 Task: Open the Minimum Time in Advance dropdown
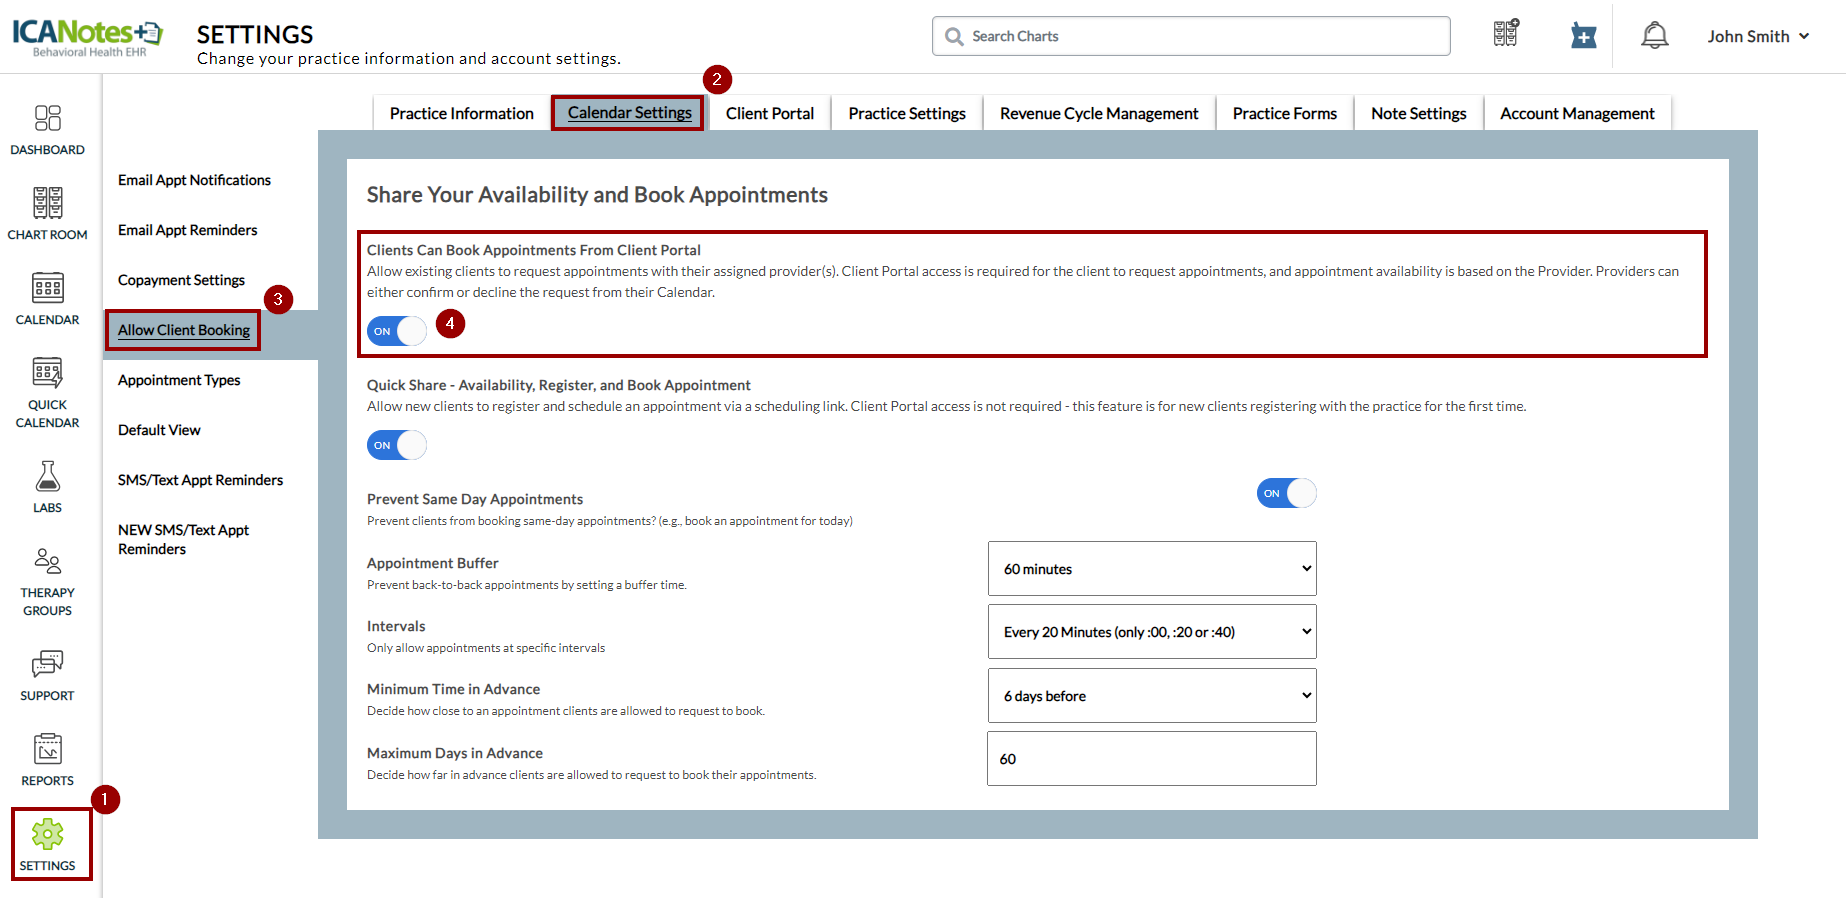pos(1152,696)
